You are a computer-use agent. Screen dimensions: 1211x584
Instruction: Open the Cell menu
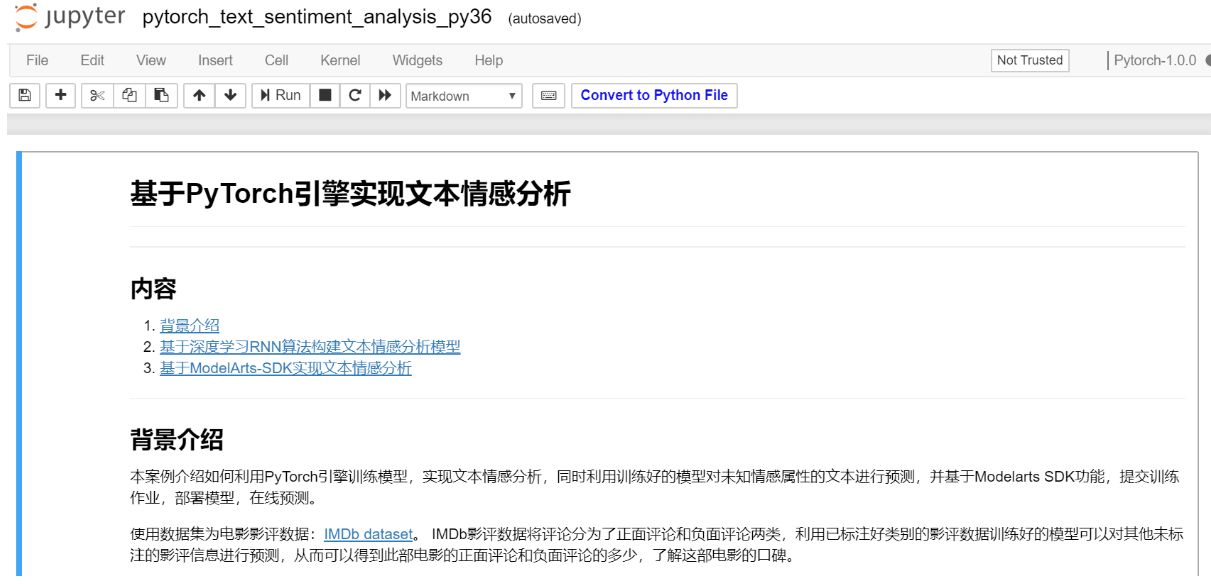[277, 60]
